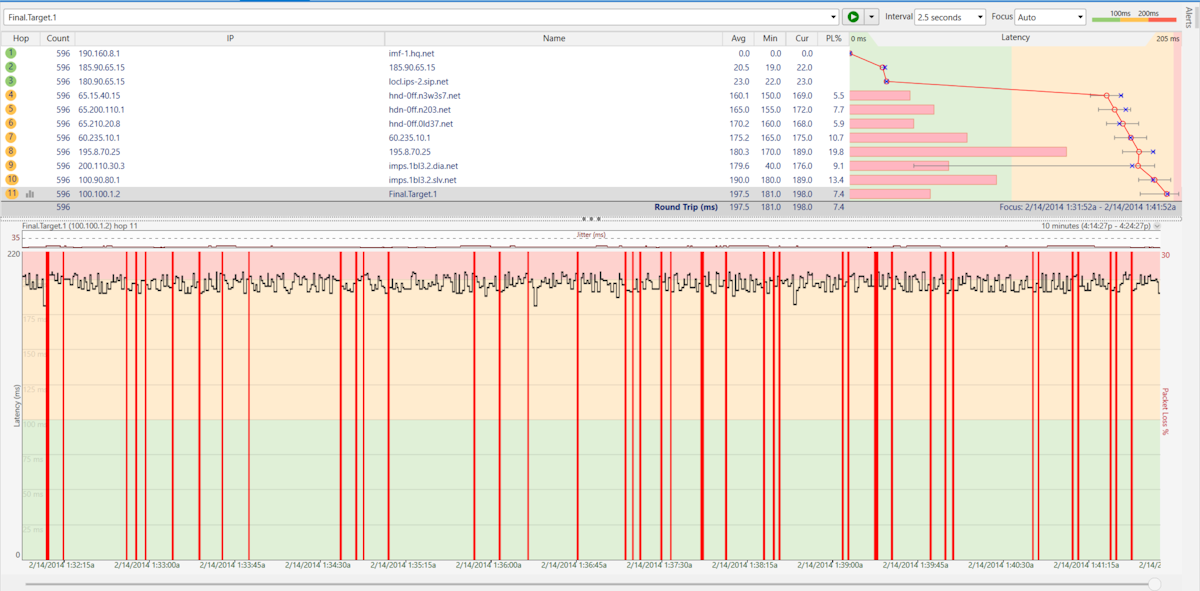
Task: Sort by the Avg column header
Action: (738, 38)
